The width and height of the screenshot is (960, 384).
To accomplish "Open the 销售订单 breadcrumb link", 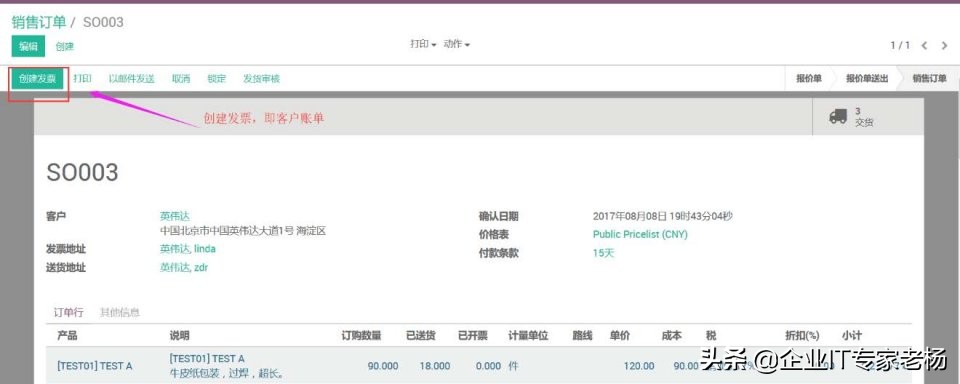I will pyautogui.click(x=39, y=23).
